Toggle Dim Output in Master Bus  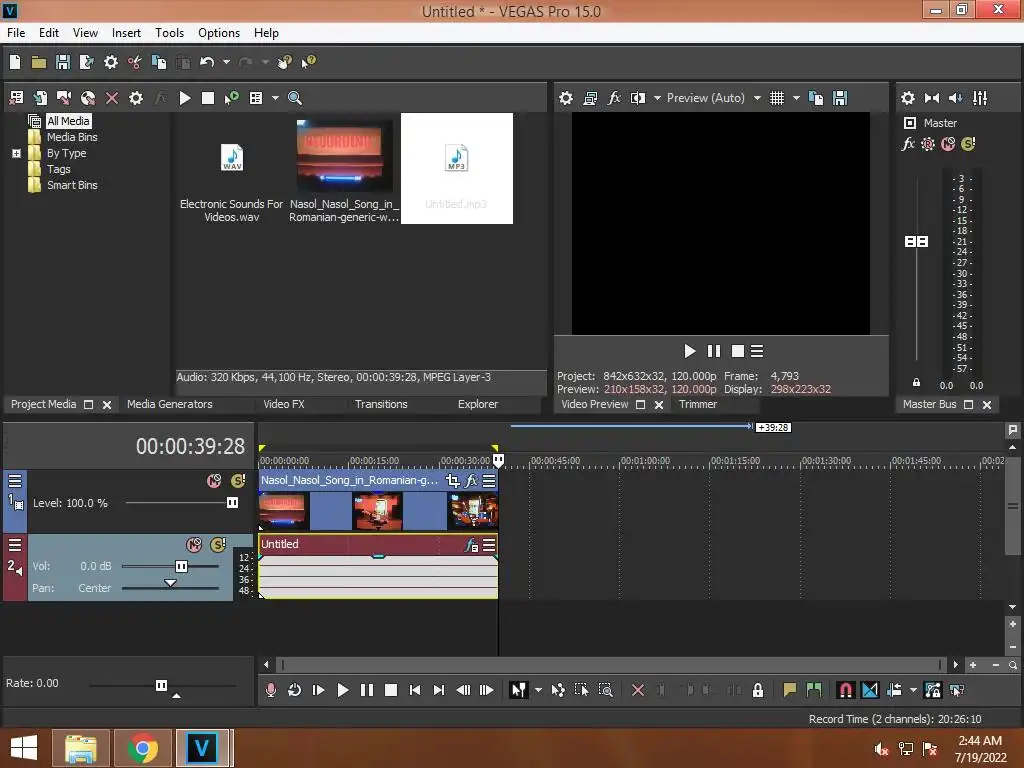[x=955, y=98]
